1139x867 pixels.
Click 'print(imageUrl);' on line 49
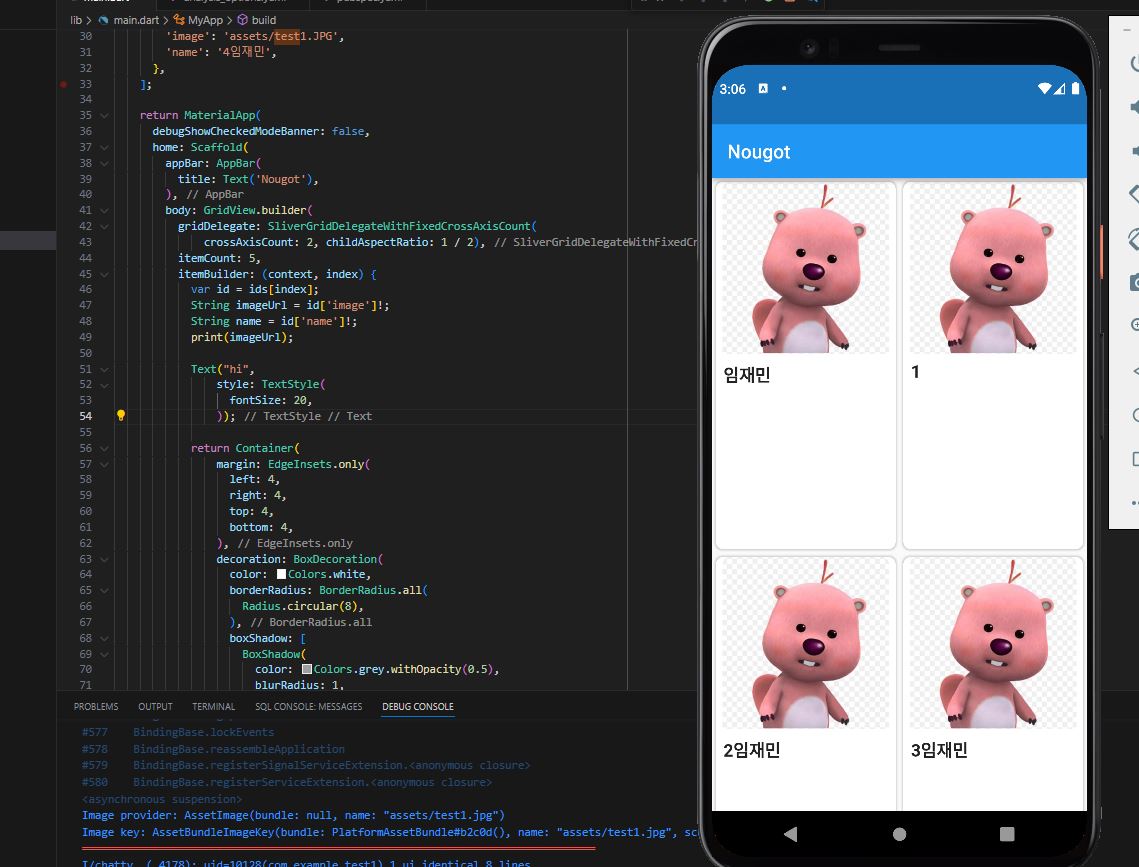pos(242,338)
